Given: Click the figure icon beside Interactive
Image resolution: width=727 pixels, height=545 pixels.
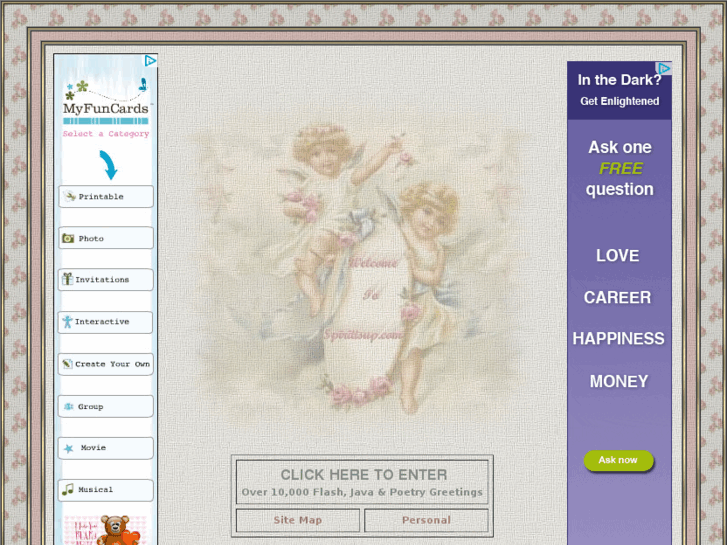Looking at the screenshot, I should (68, 321).
